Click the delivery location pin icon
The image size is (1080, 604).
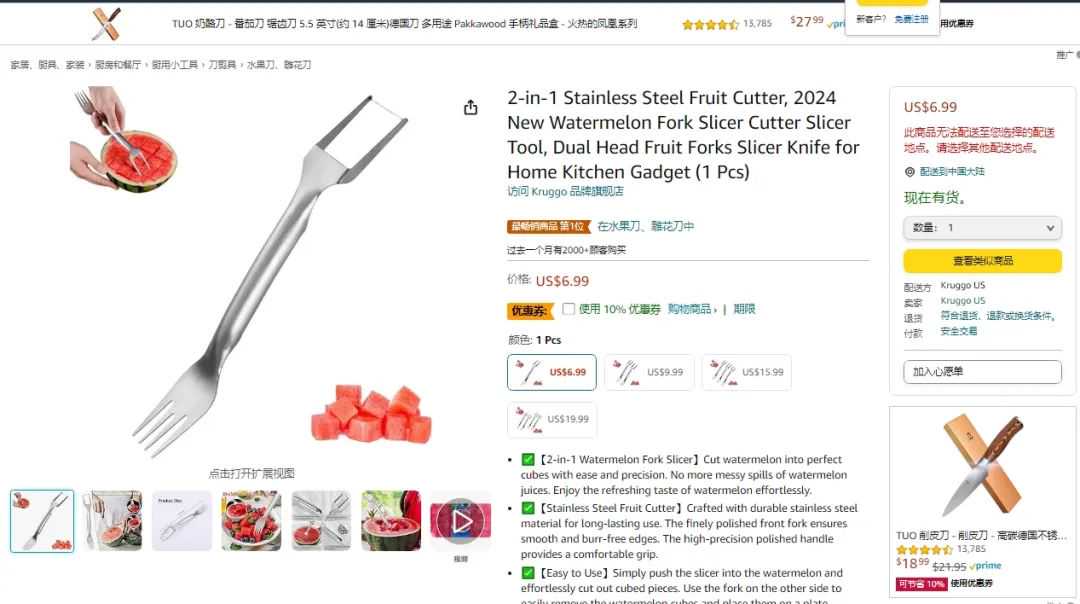coord(909,171)
